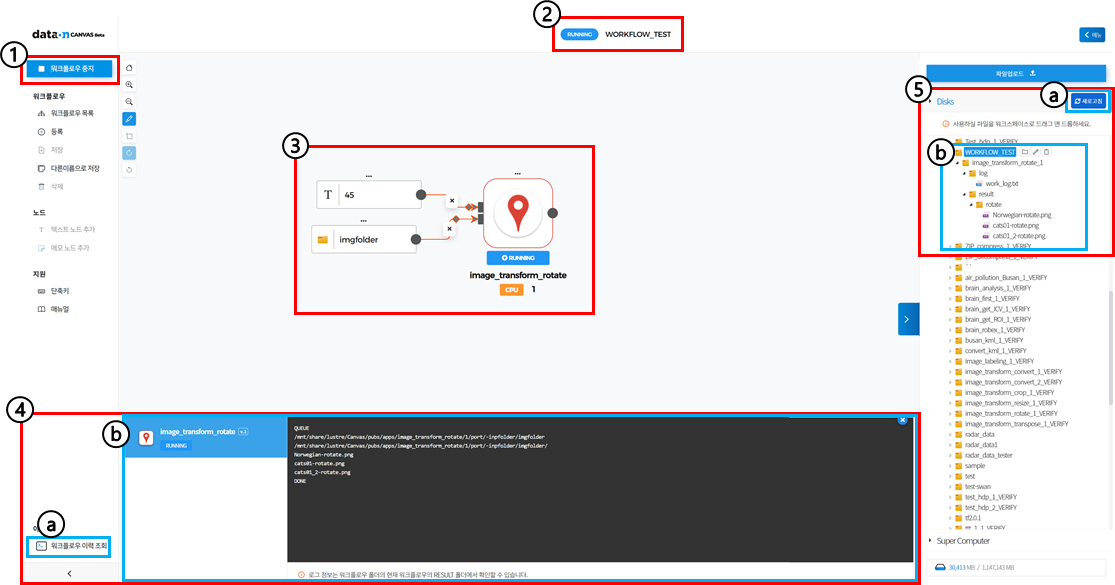The width and height of the screenshot is (1115, 585).
Task: Click the rename pencil icon beside WORKFLOW_TEST
Action: tap(1035, 152)
